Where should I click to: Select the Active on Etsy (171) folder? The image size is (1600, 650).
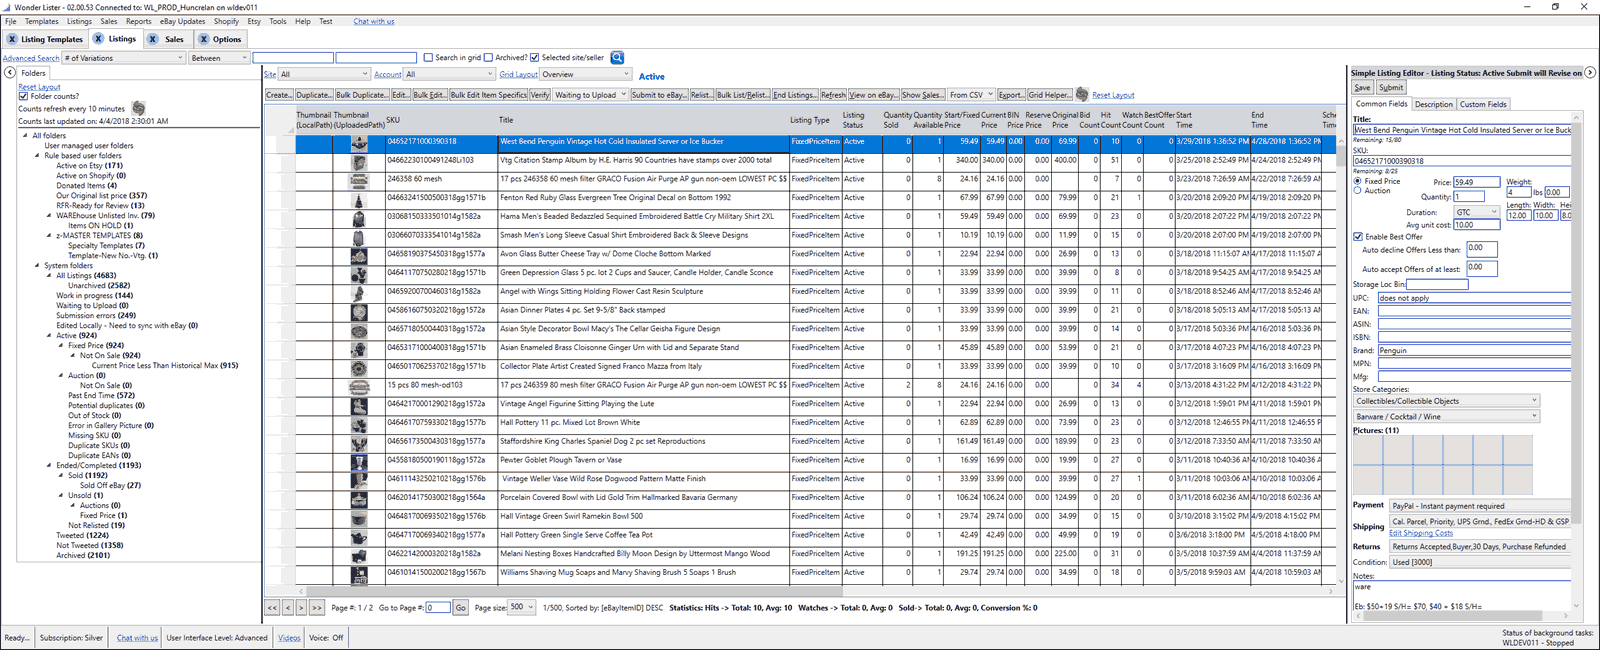click(x=89, y=165)
